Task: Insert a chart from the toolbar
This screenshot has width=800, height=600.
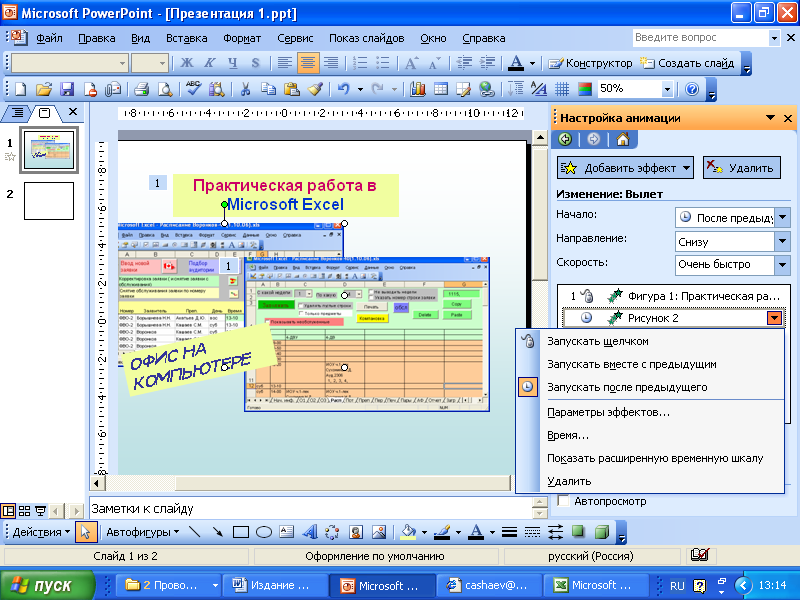Action: [417, 89]
